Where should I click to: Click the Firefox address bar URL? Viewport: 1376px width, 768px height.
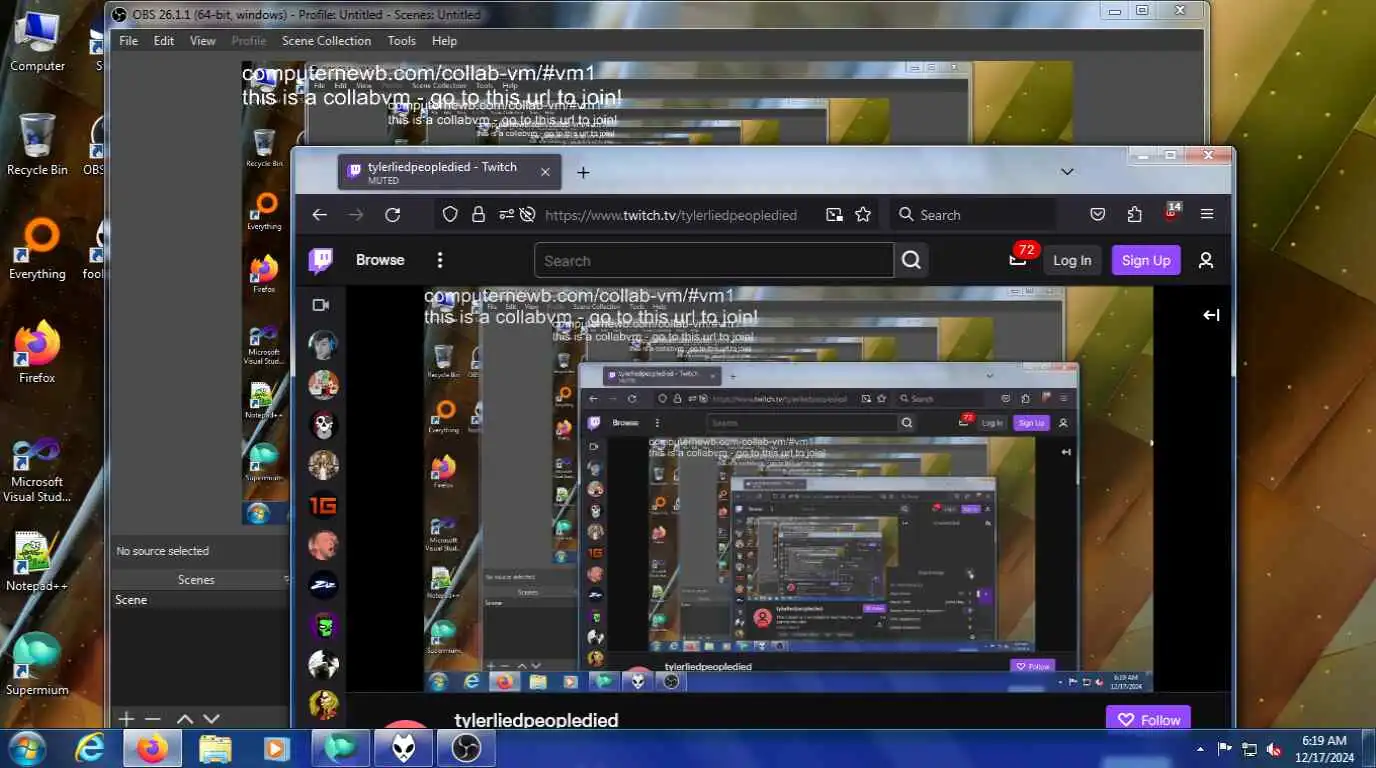tap(671, 215)
